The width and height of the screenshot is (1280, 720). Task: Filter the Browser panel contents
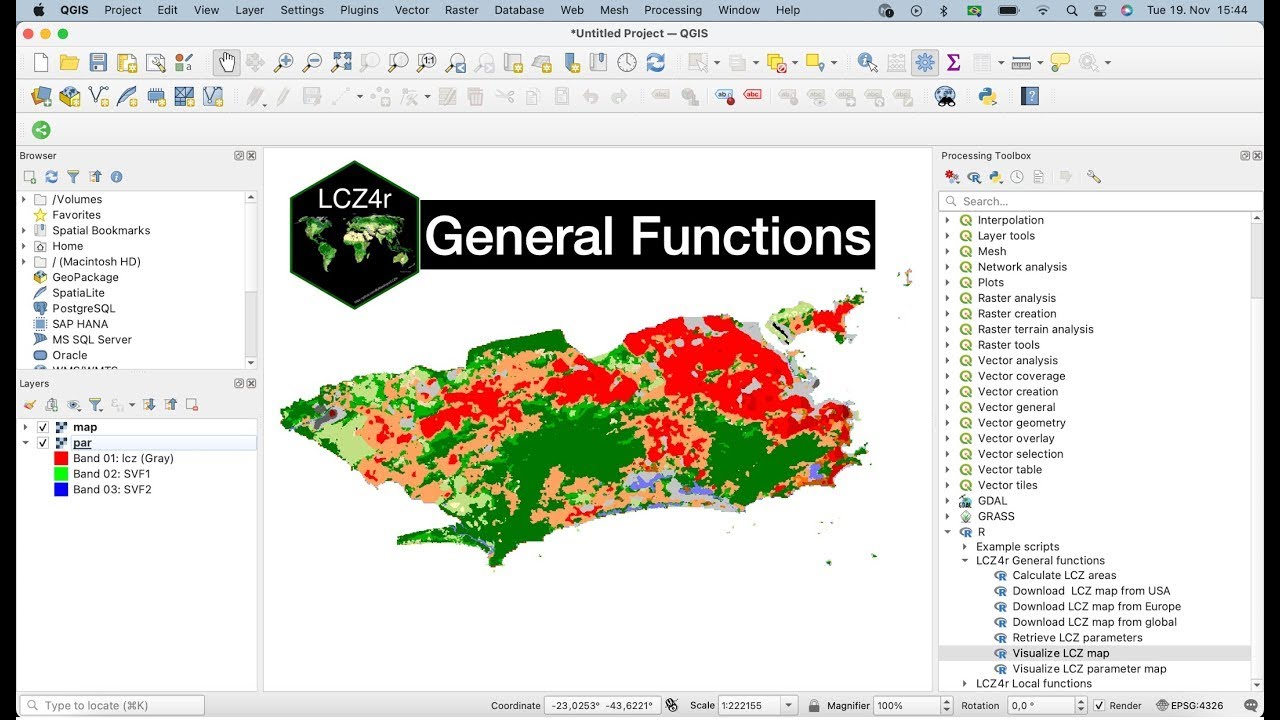click(73, 177)
